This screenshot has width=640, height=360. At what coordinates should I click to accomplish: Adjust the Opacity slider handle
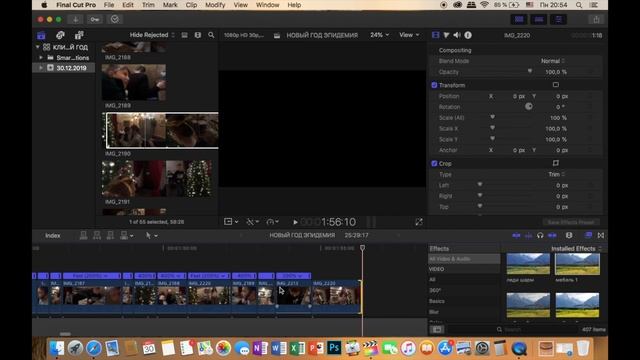[529, 71]
